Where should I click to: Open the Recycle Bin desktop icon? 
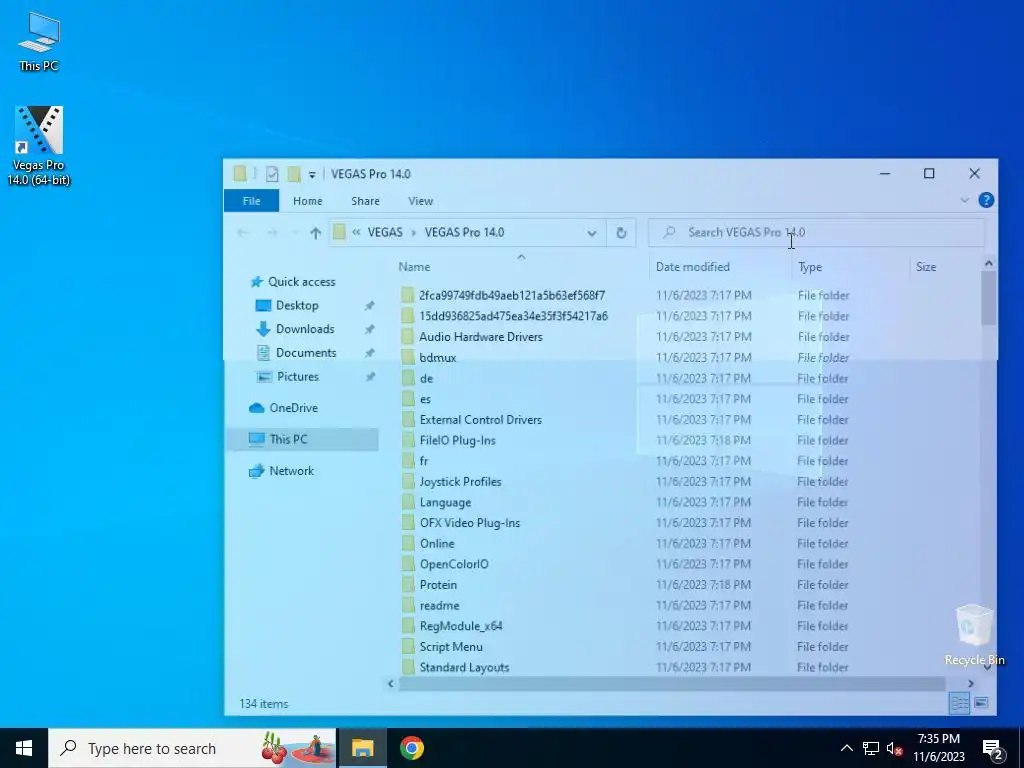[974, 635]
